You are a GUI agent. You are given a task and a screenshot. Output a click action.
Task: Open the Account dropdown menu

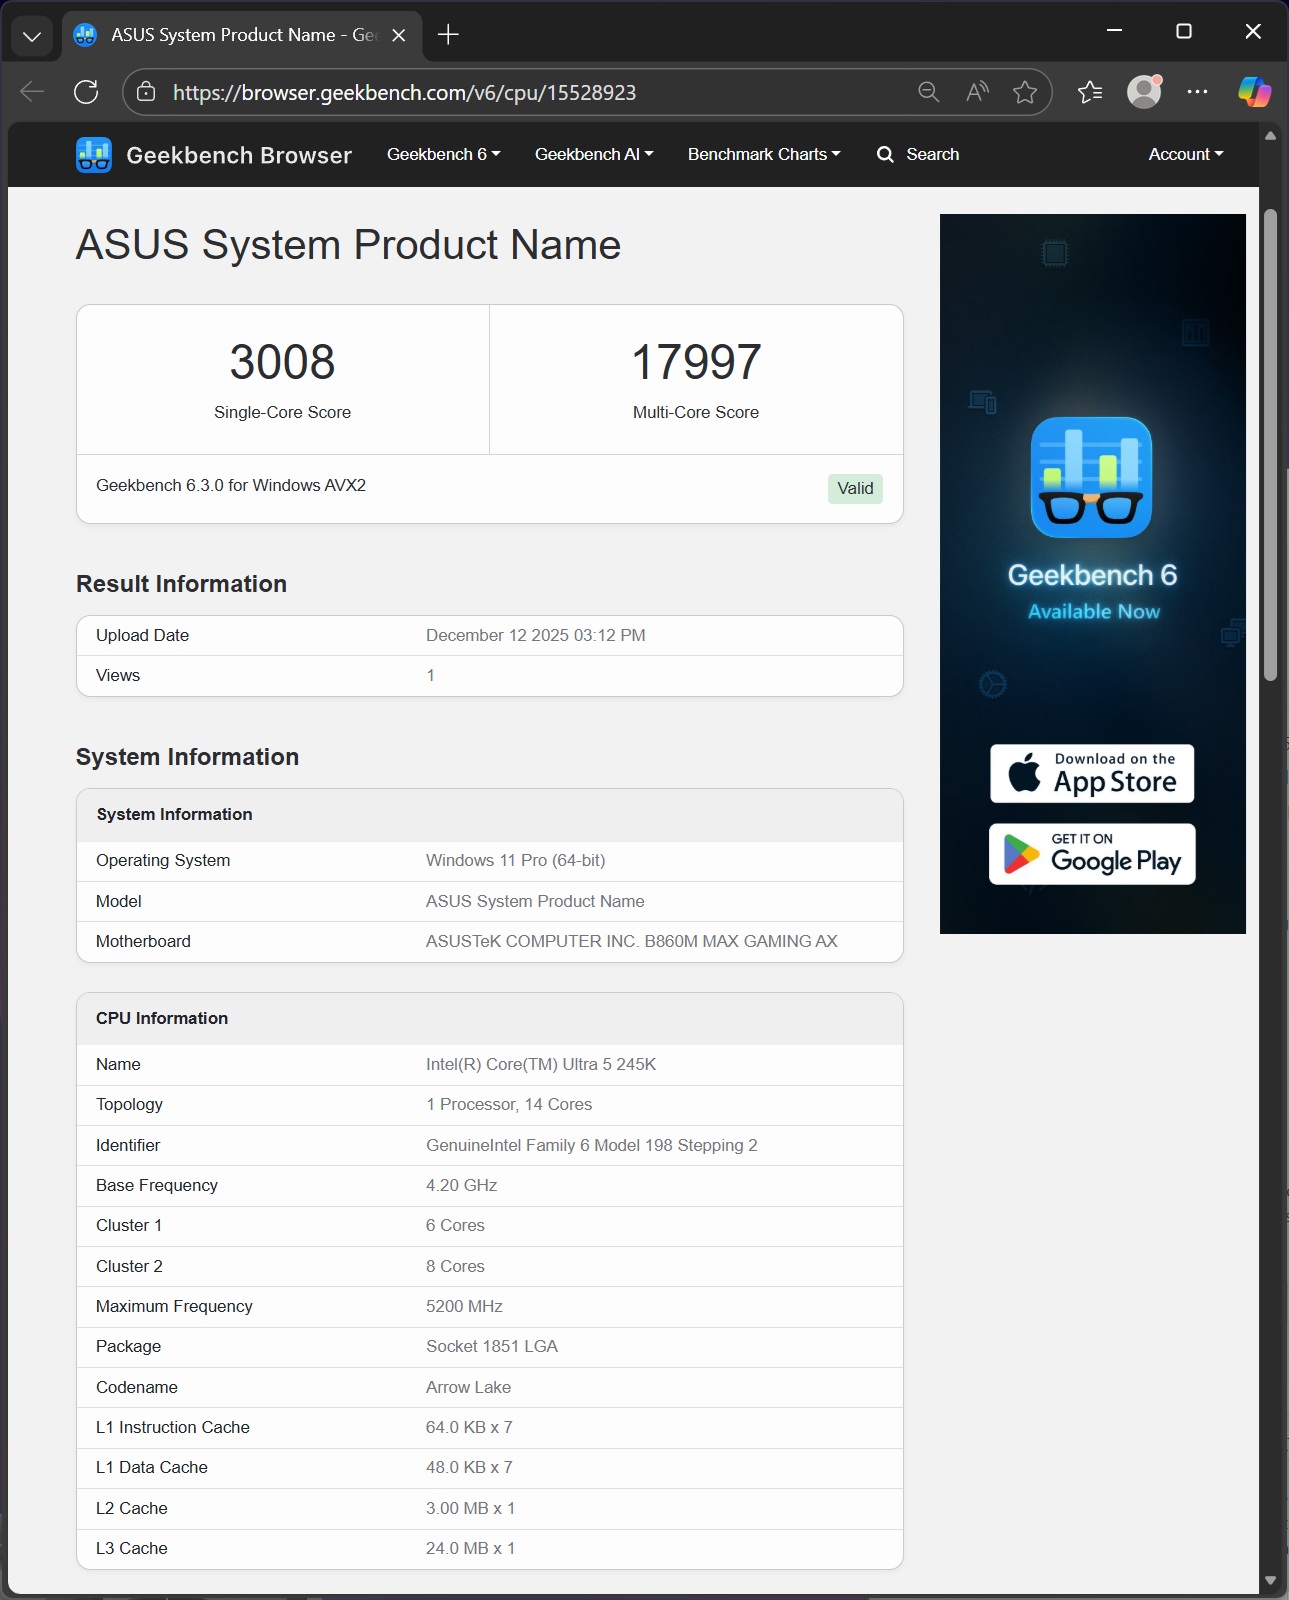(1185, 154)
